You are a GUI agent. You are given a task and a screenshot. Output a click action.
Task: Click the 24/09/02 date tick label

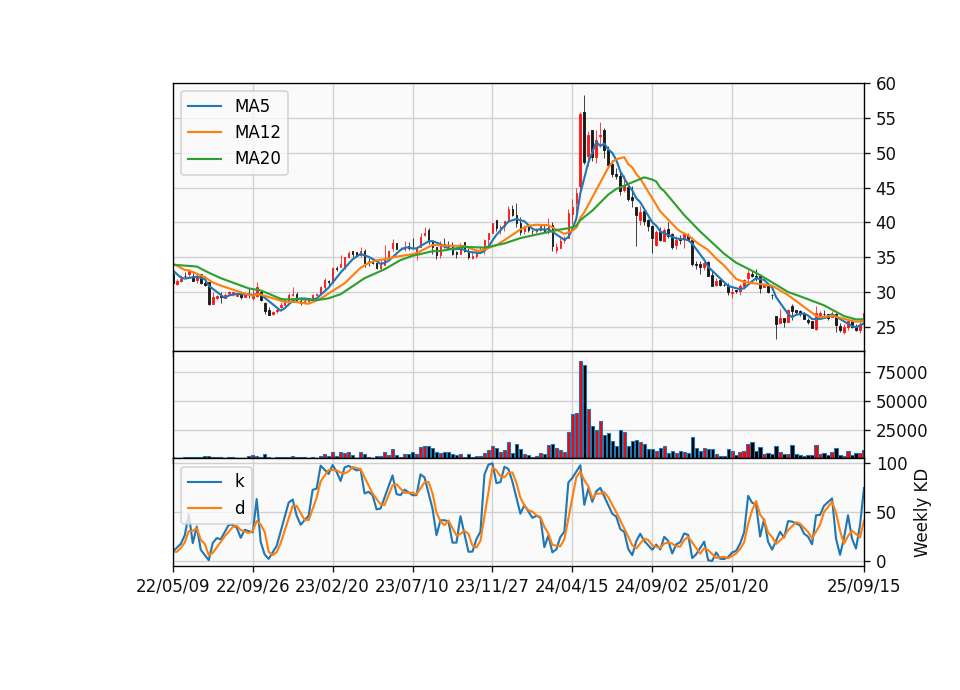651,587
